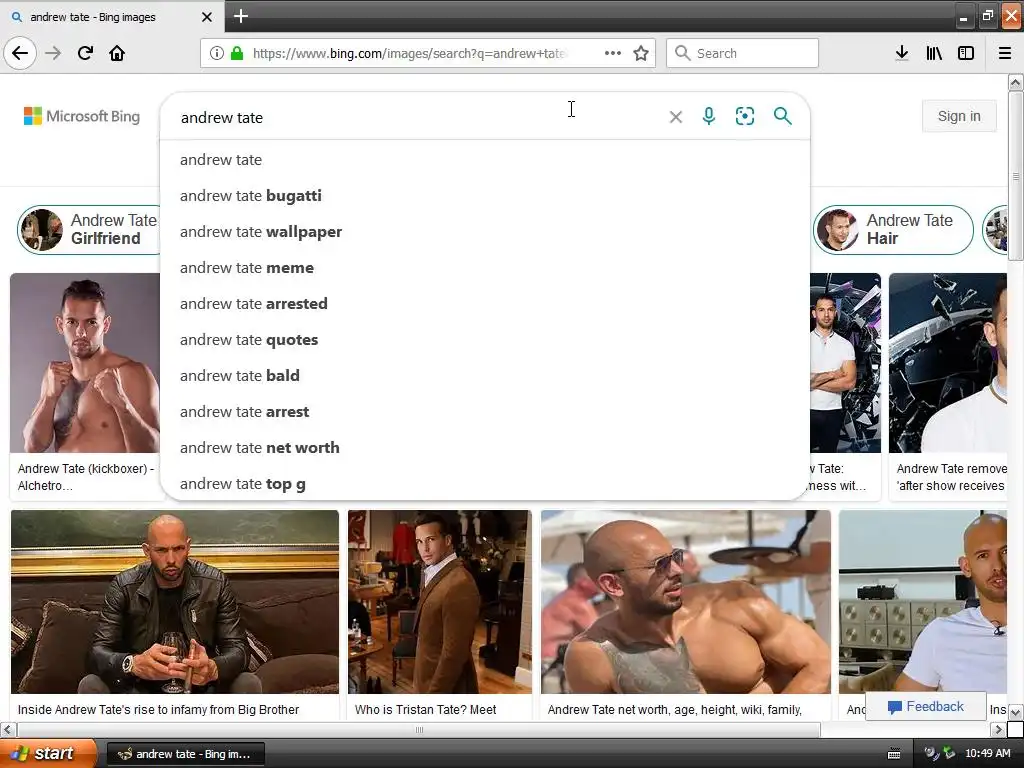Open the shirtless sunglasses net worth image

click(x=686, y=601)
